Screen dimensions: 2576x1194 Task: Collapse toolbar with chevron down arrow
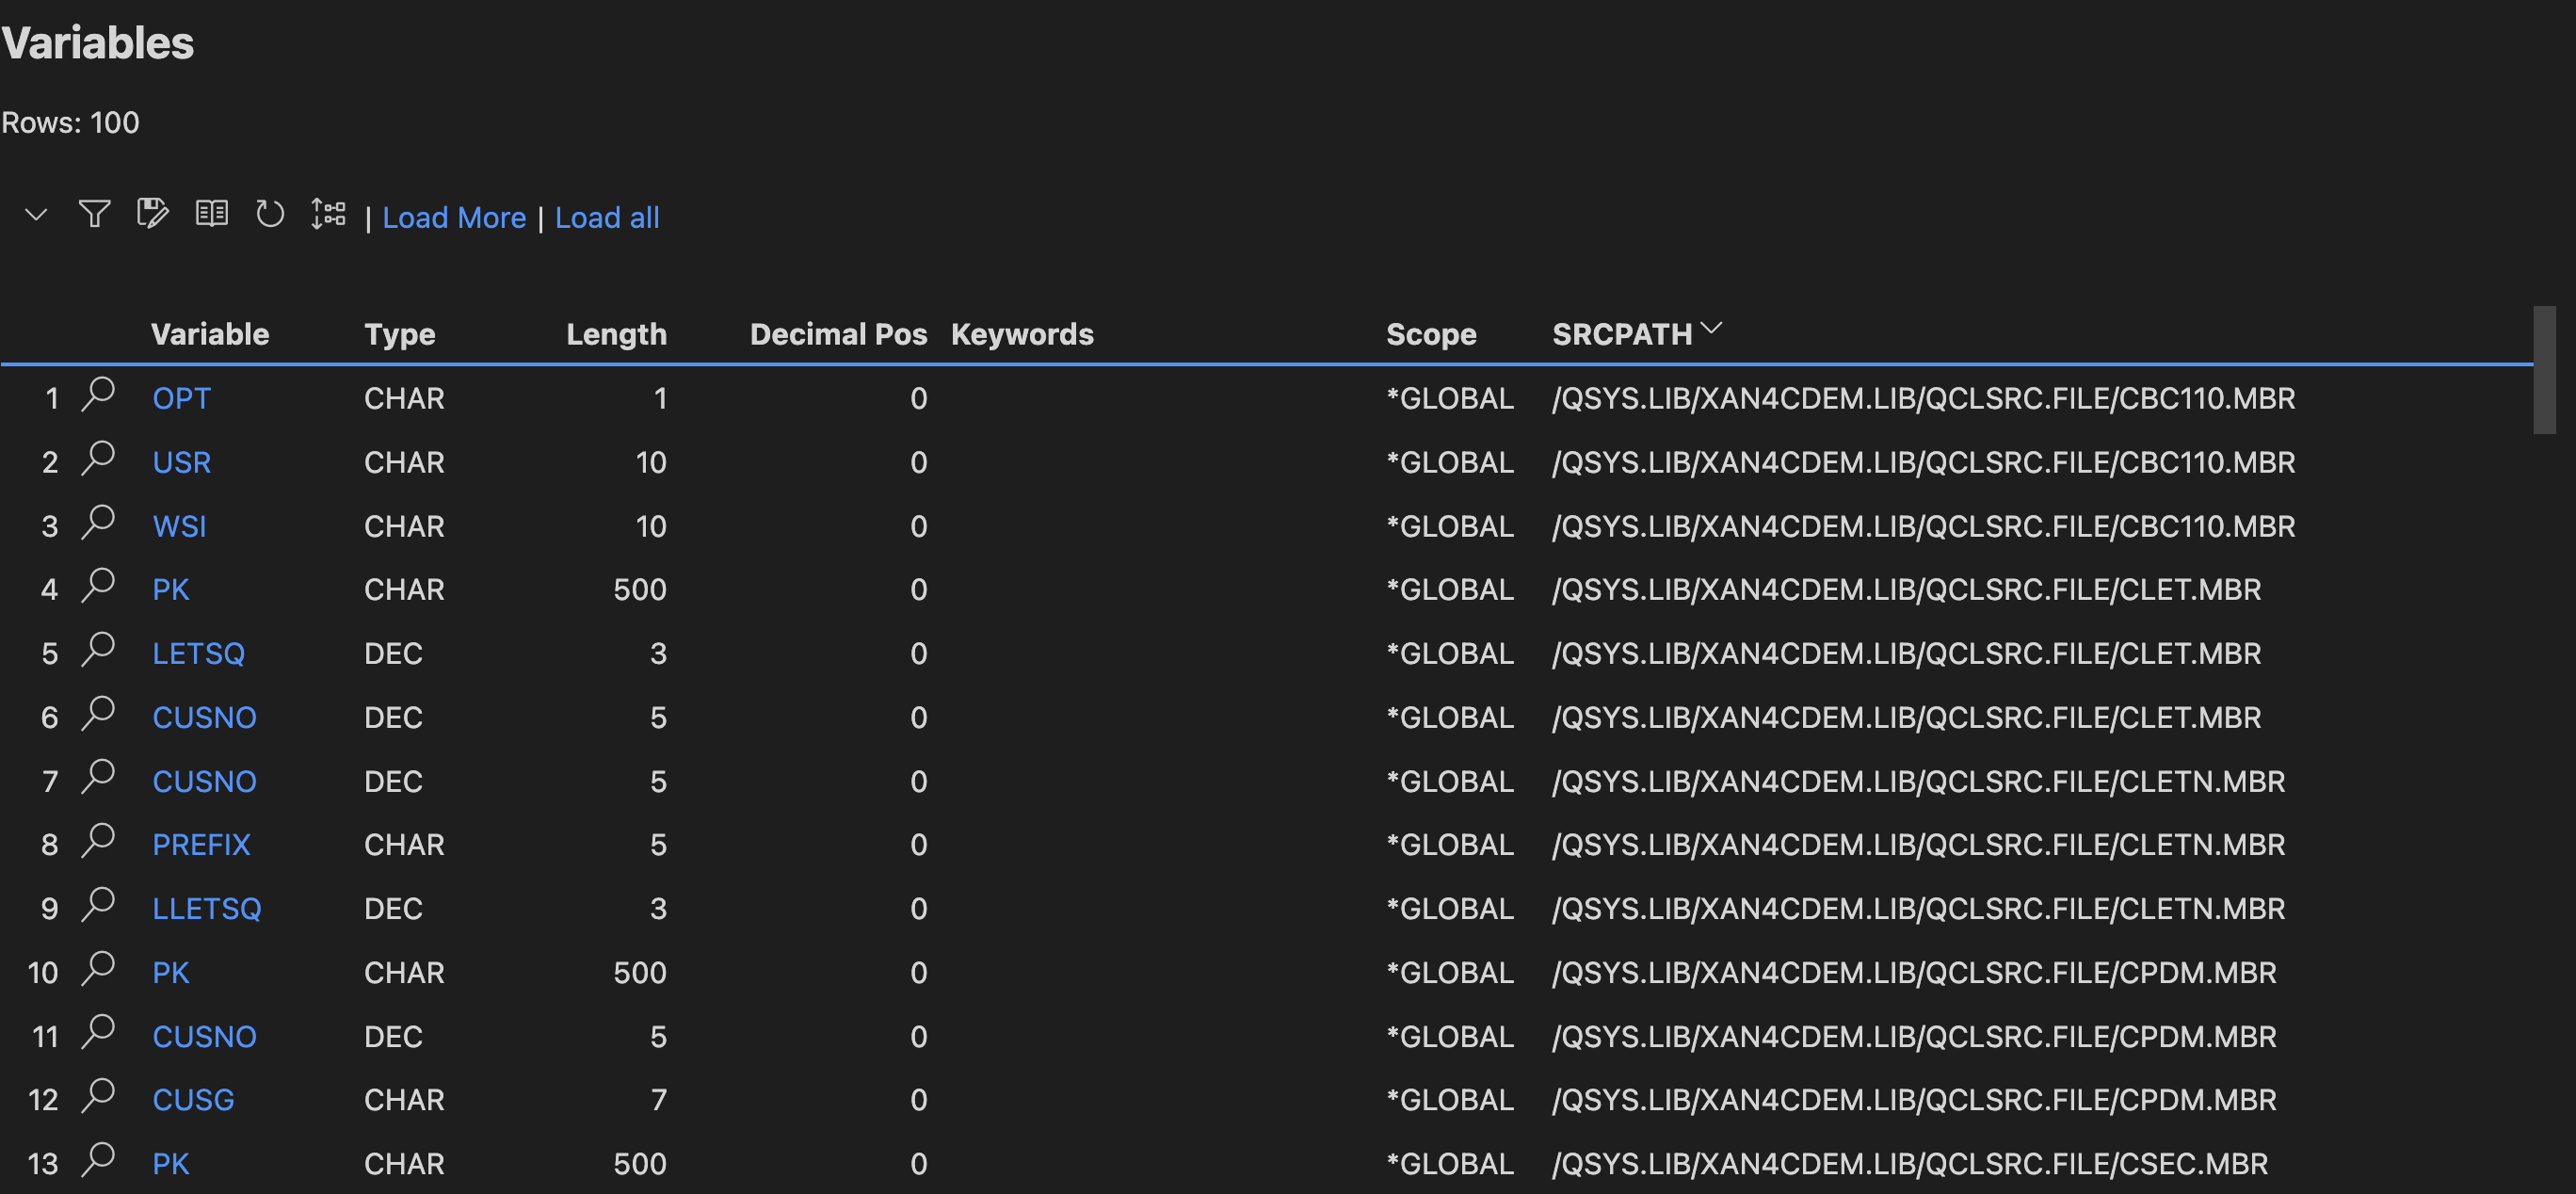pyautogui.click(x=36, y=214)
